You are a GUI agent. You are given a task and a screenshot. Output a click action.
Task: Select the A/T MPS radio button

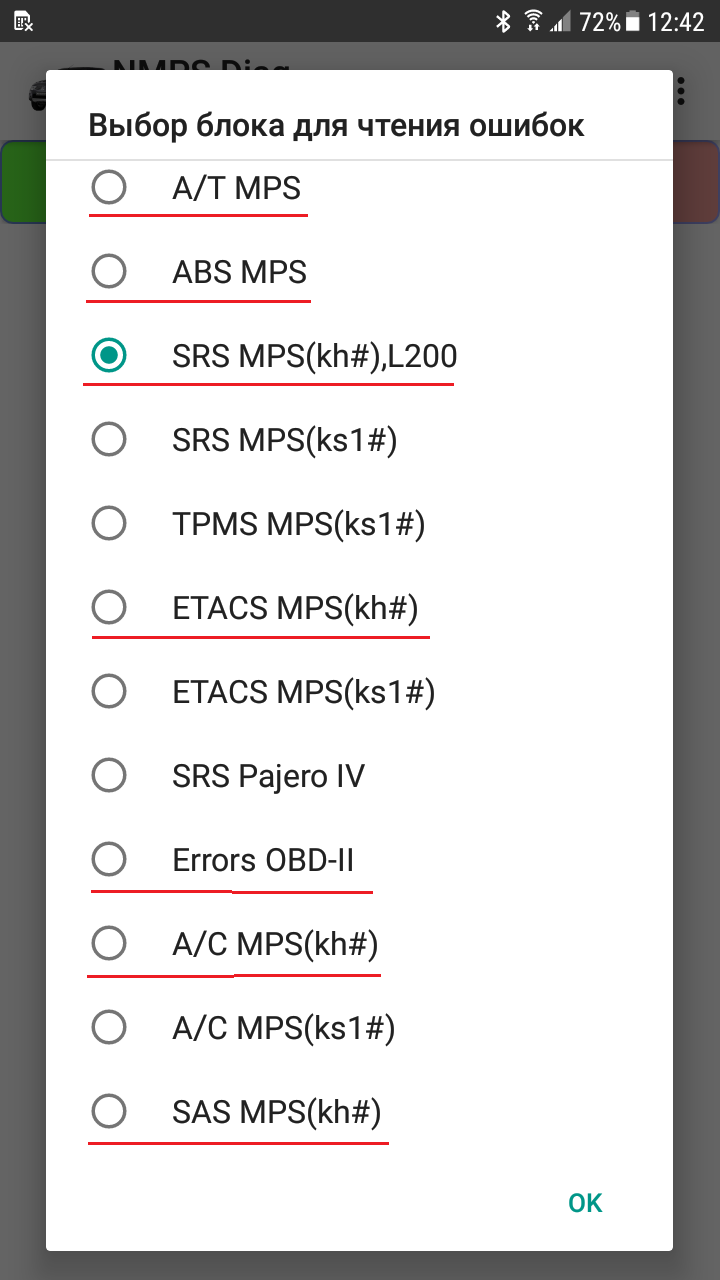109,187
